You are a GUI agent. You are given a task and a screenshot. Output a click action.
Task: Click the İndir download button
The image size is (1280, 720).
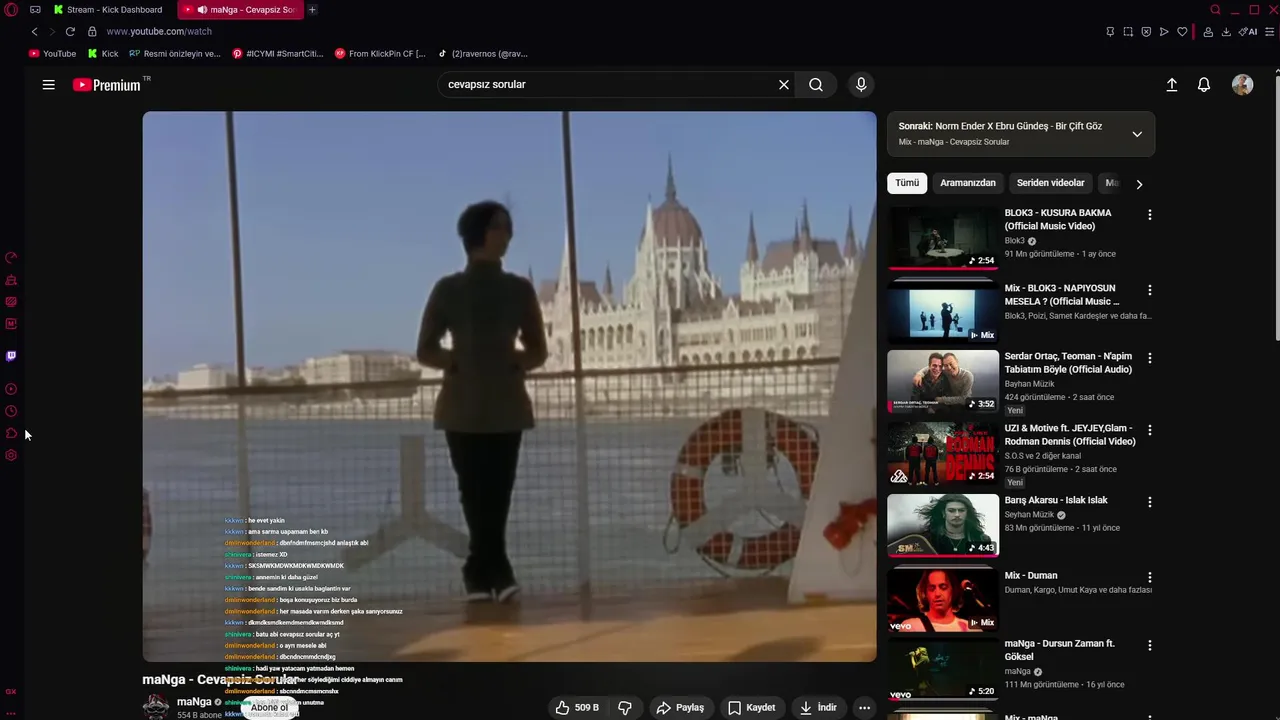818,707
